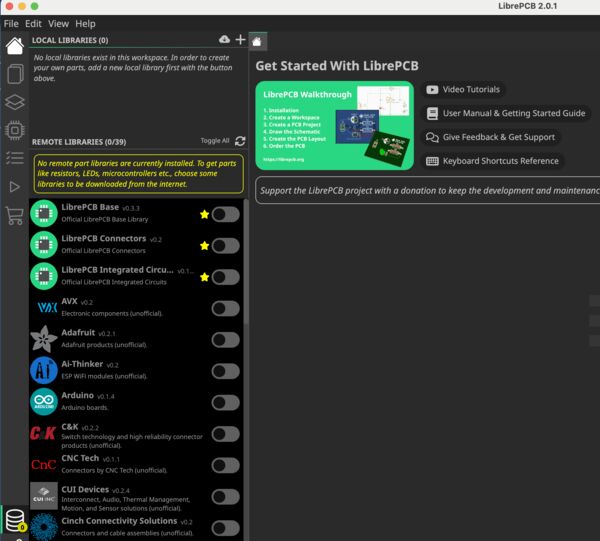
Task: Click the star next to LibrePCB Base
Action: [204, 214]
